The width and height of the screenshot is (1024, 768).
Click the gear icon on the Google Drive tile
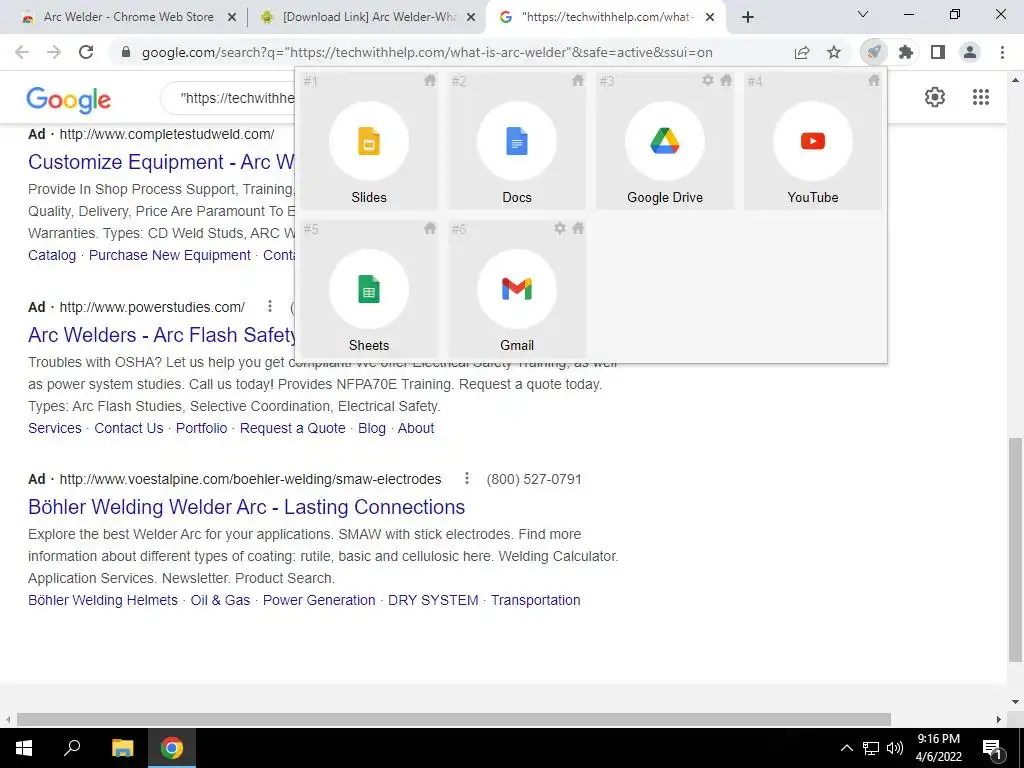[708, 80]
